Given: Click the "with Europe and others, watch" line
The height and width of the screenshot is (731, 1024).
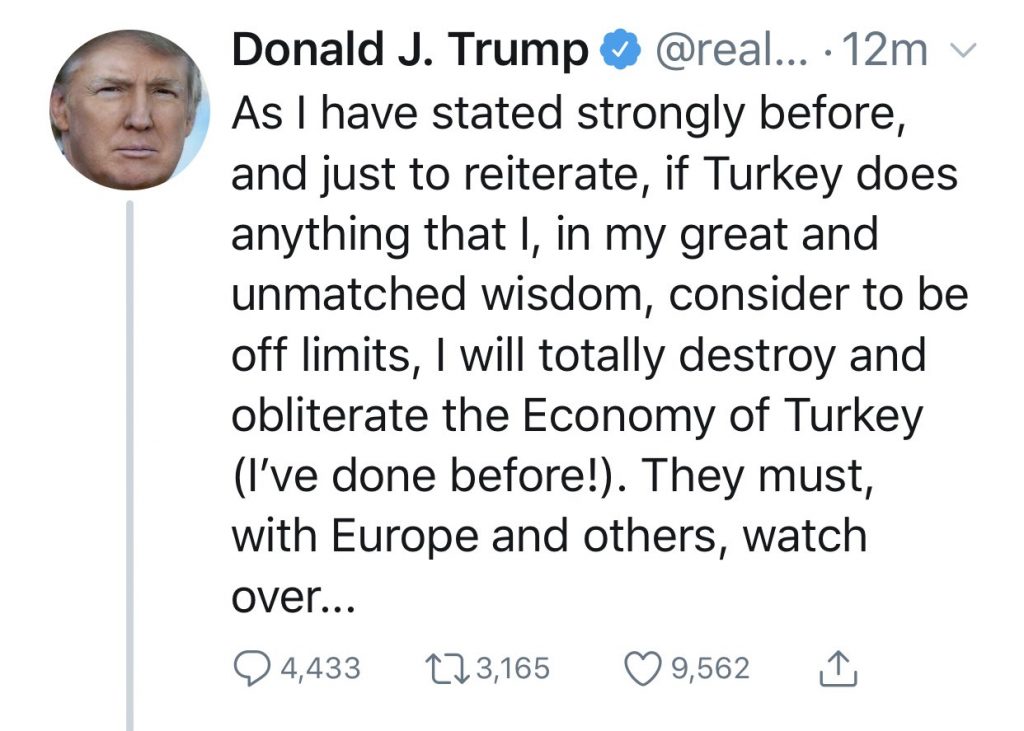Looking at the screenshot, I should pyautogui.click(x=548, y=538).
